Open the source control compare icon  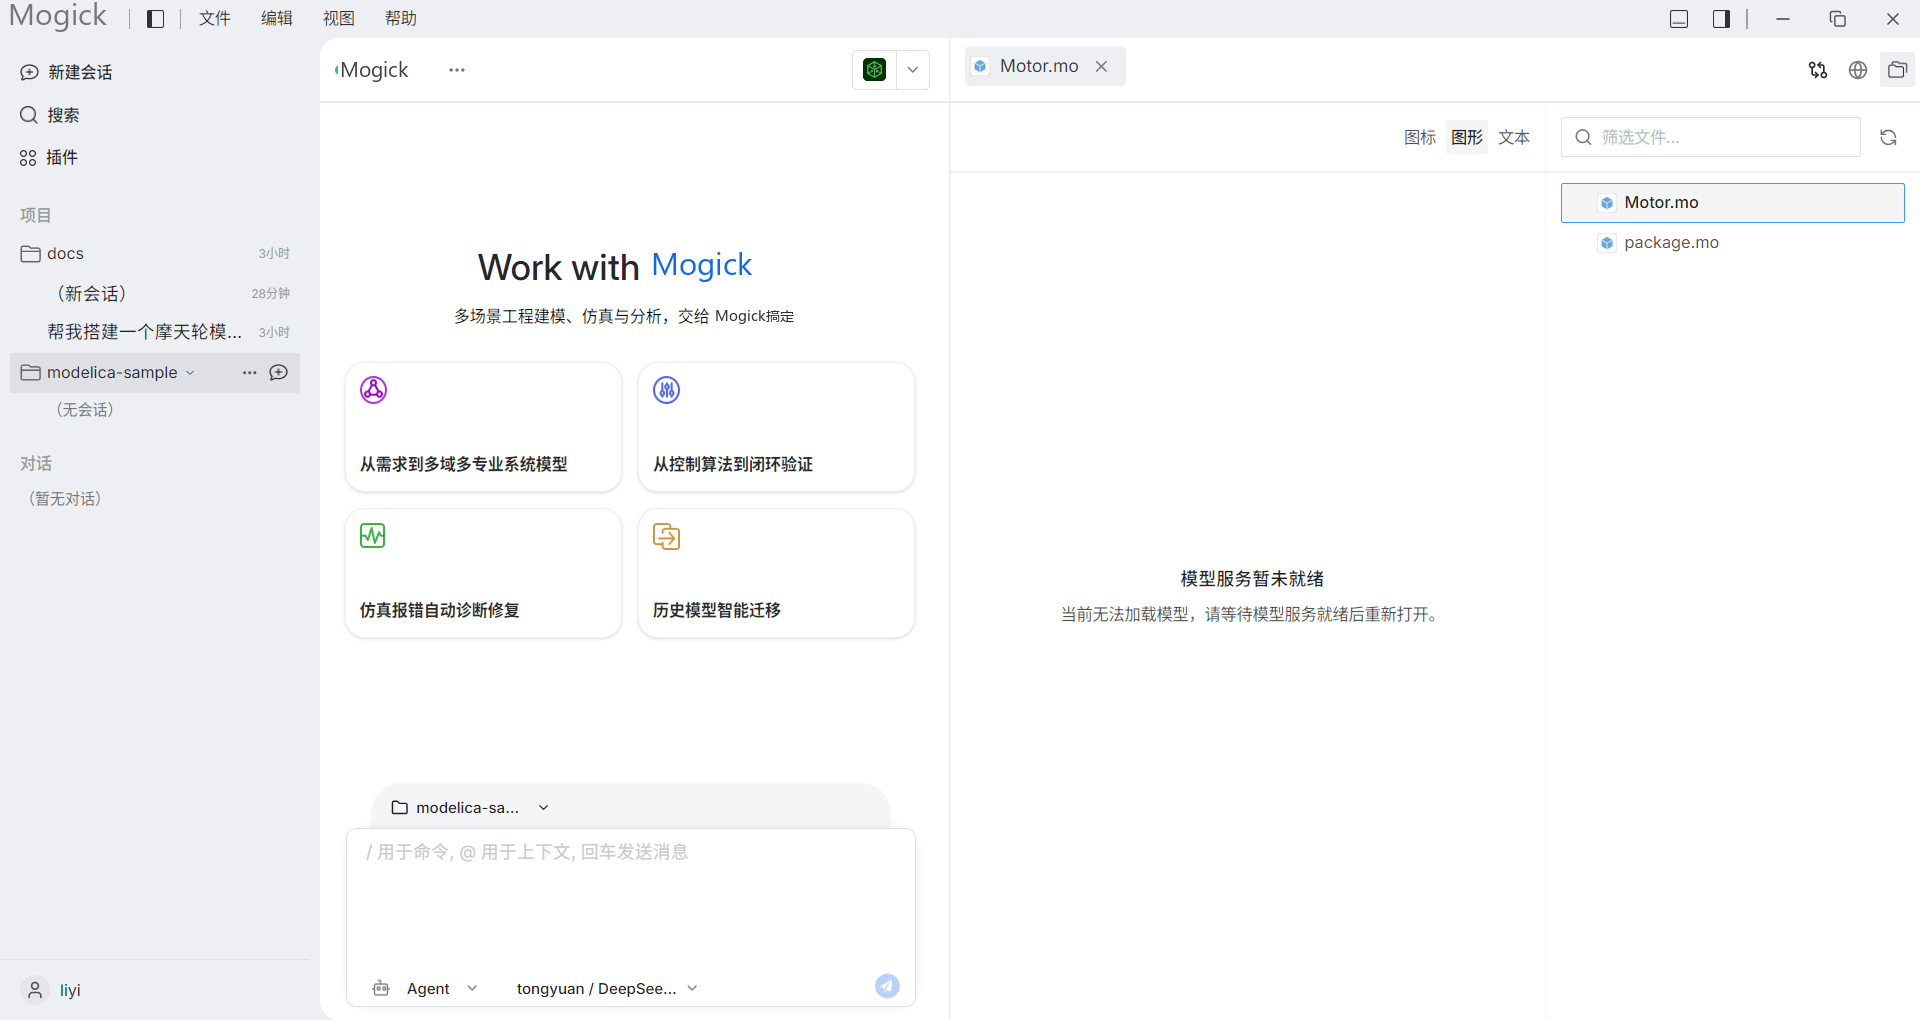tap(1818, 70)
